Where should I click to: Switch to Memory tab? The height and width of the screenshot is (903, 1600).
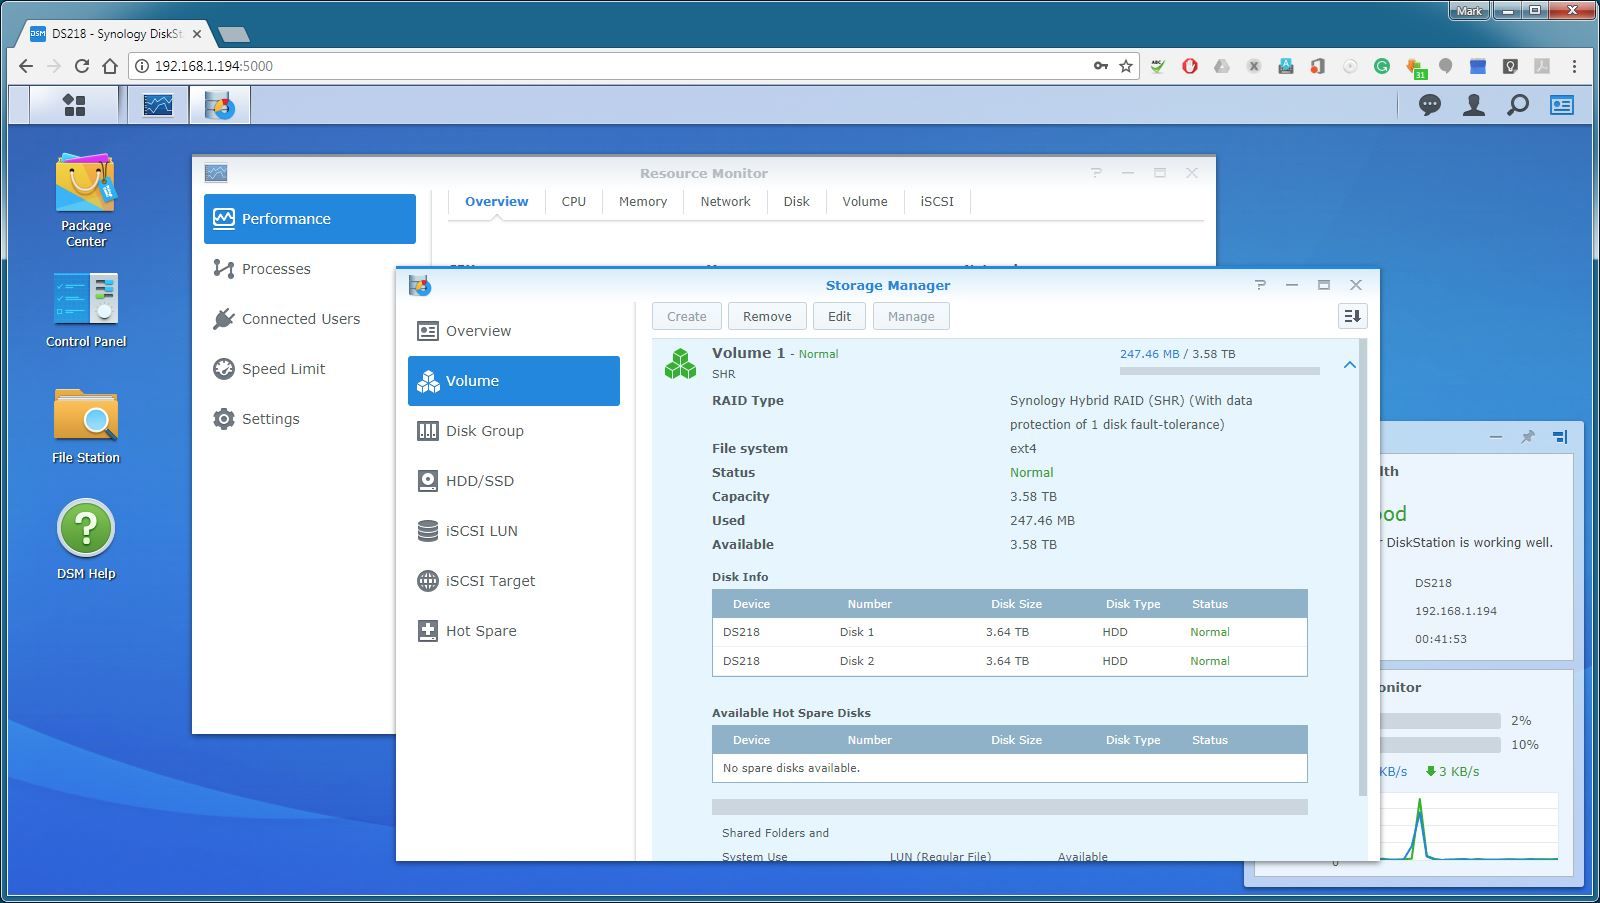pos(643,201)
